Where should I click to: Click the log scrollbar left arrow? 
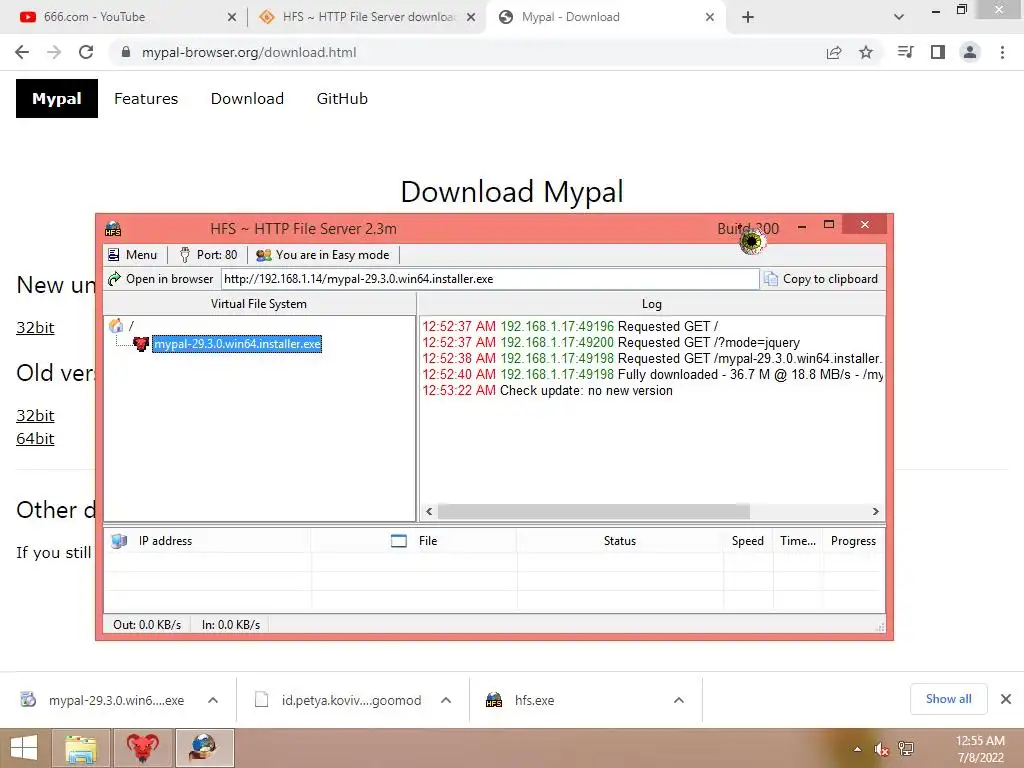(429, 511)
